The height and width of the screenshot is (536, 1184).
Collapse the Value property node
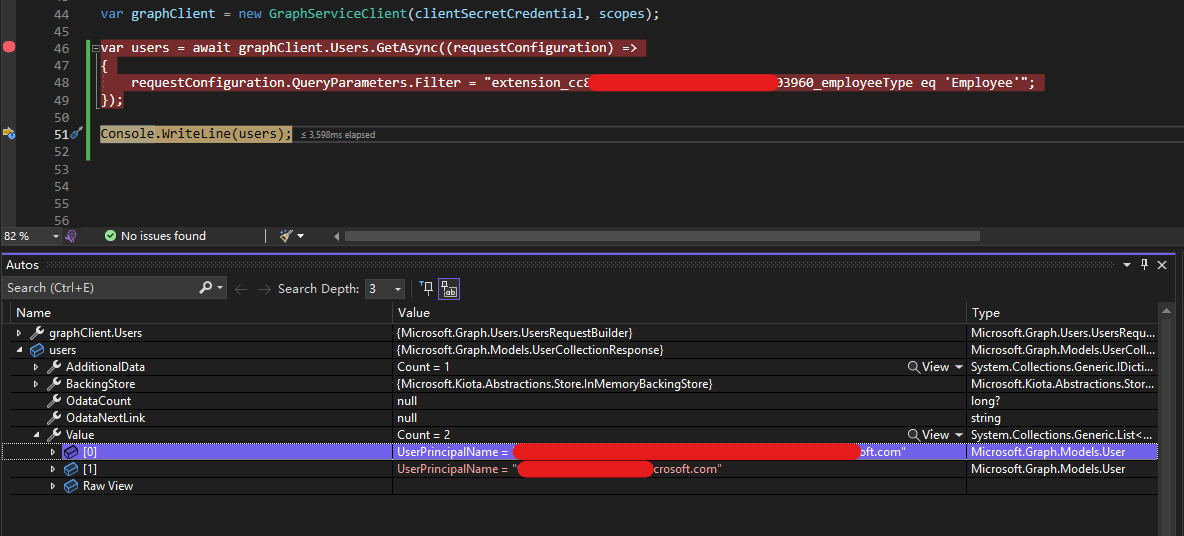click(x=35, y=436)
